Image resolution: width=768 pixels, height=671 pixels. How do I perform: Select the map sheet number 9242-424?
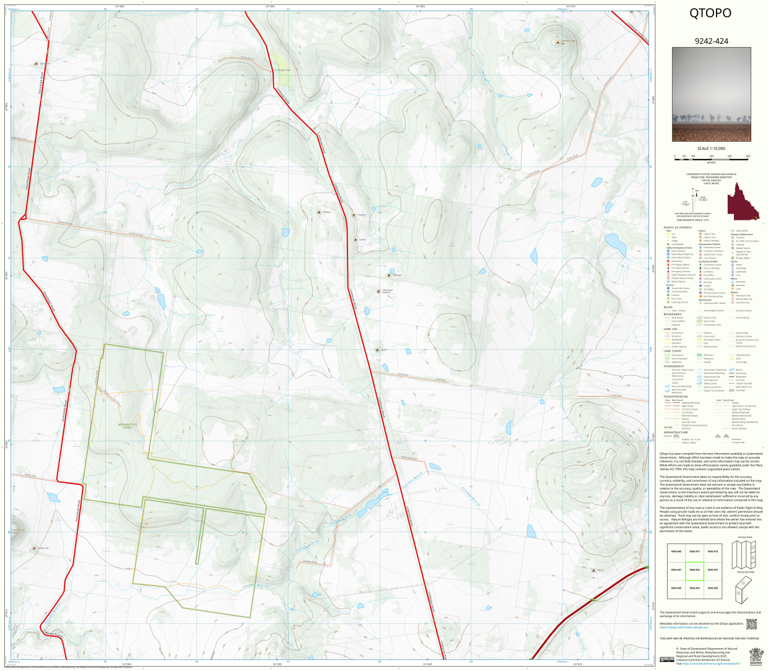[x=711, y=41]
